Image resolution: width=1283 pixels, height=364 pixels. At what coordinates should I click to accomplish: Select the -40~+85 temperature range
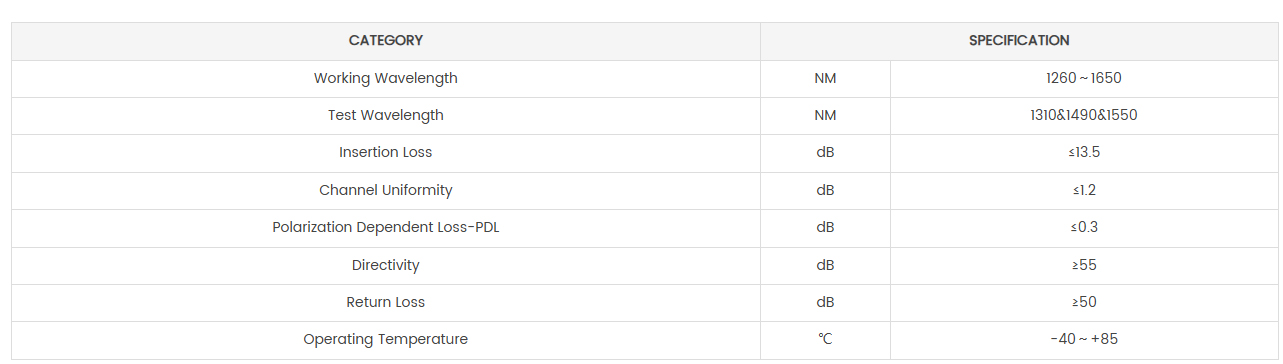[x=1084, y=340]
